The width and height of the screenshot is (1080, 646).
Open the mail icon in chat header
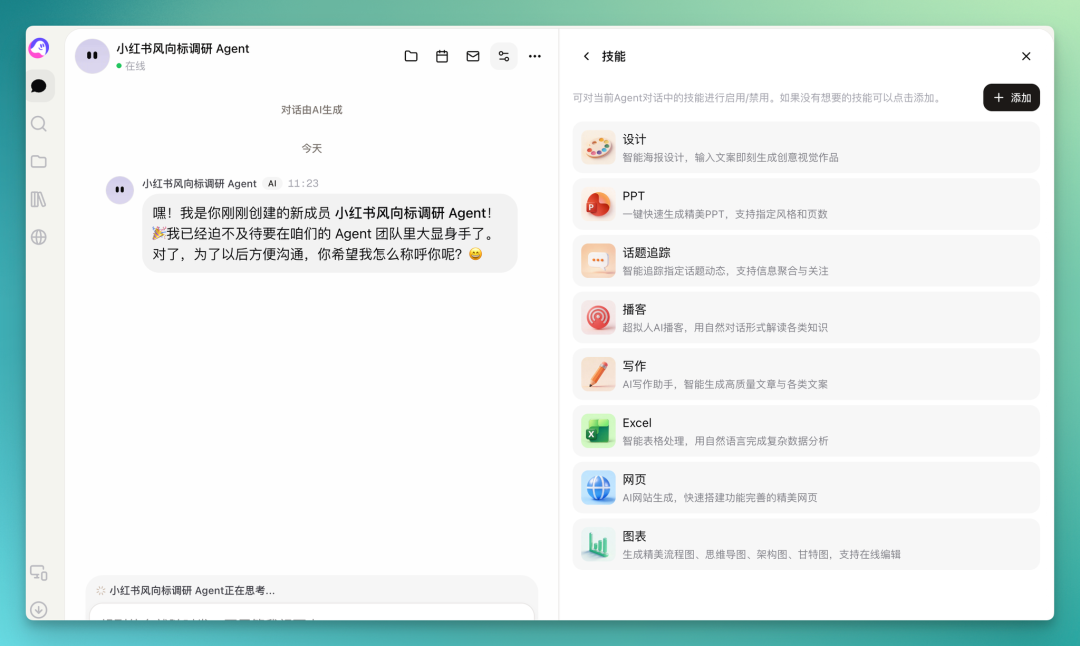click(472, 56)
